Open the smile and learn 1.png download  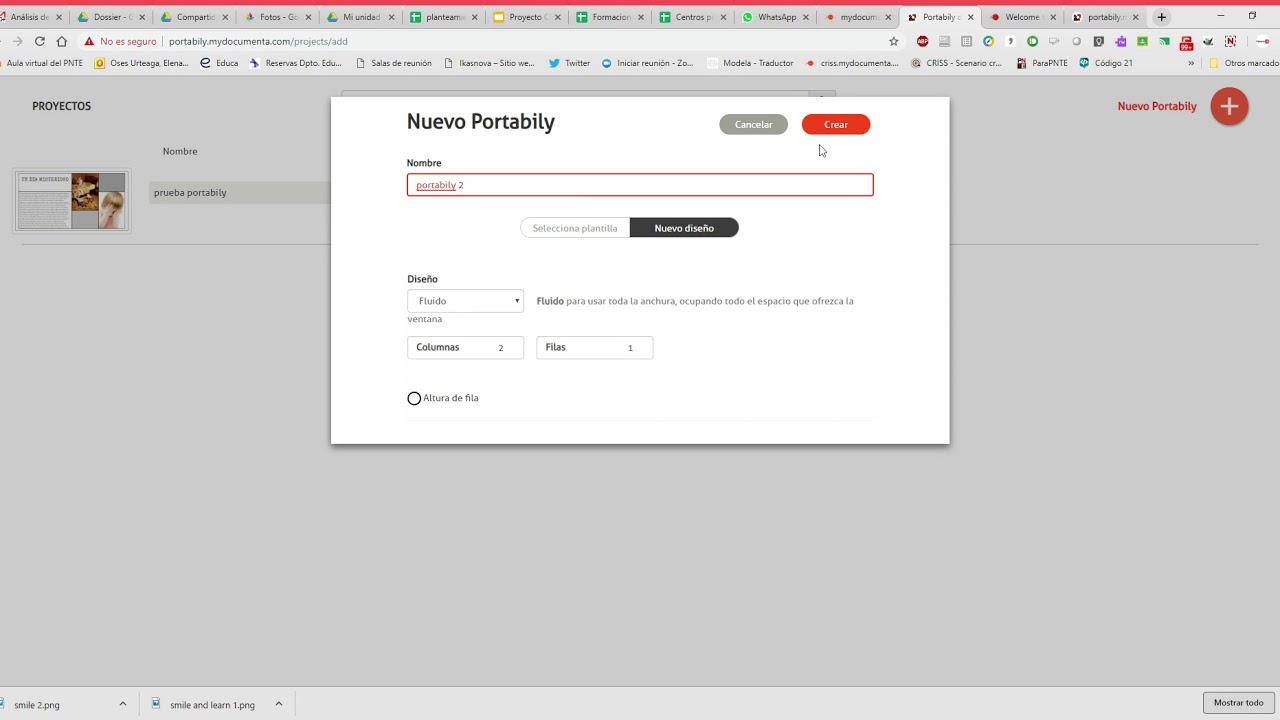click(x=204, y=704)
